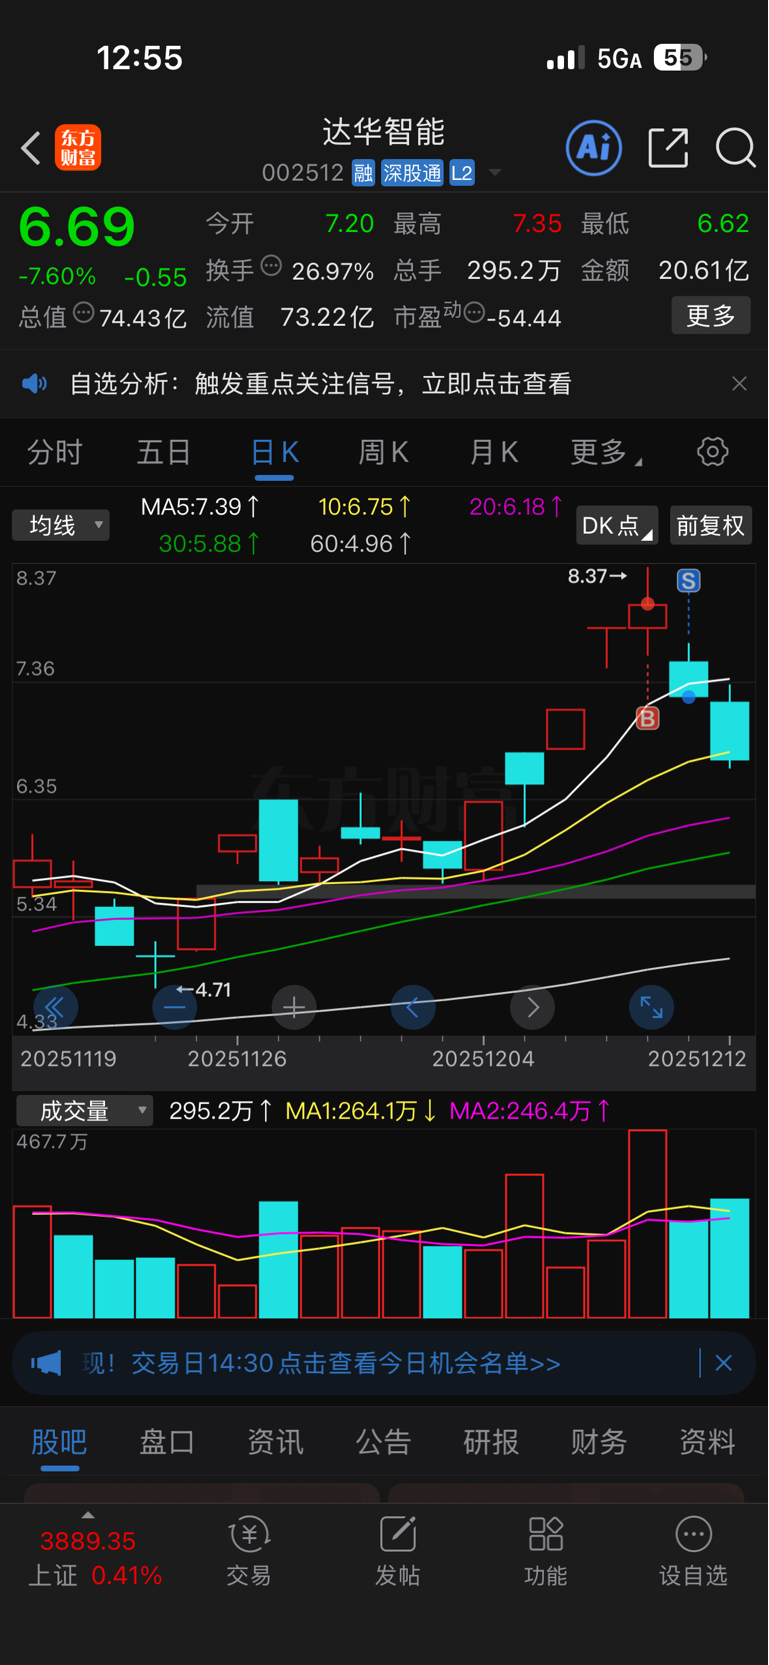
Task: Tap the 总值 info circle icon
Action: [84, 313]
